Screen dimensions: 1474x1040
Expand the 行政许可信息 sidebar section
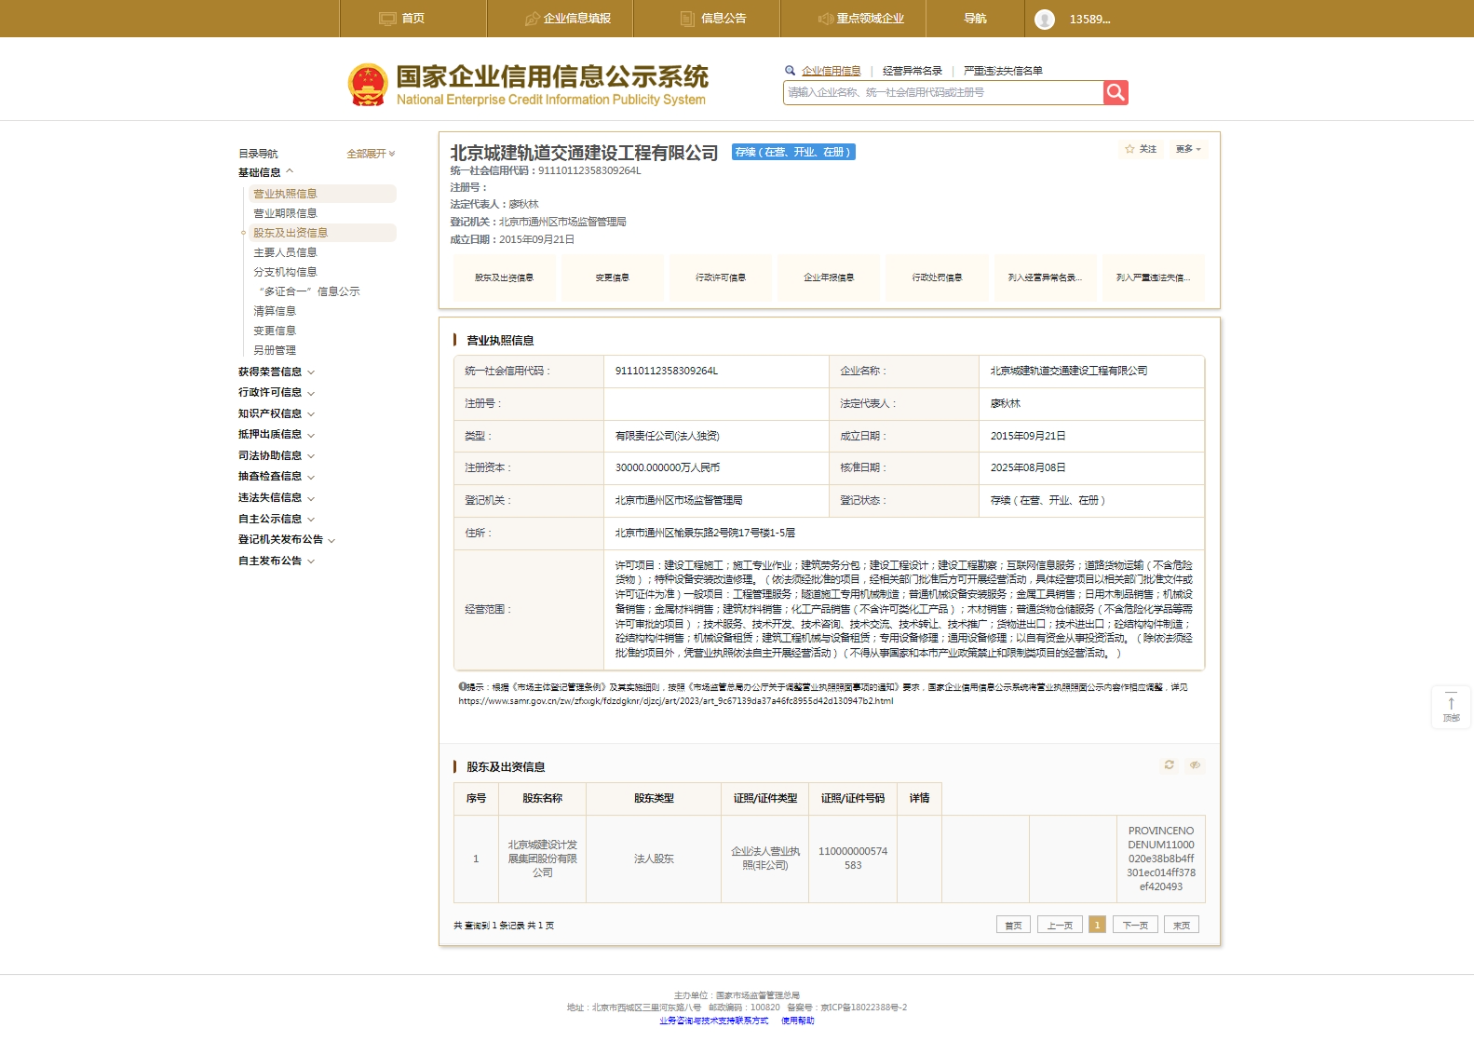[277, 393]
